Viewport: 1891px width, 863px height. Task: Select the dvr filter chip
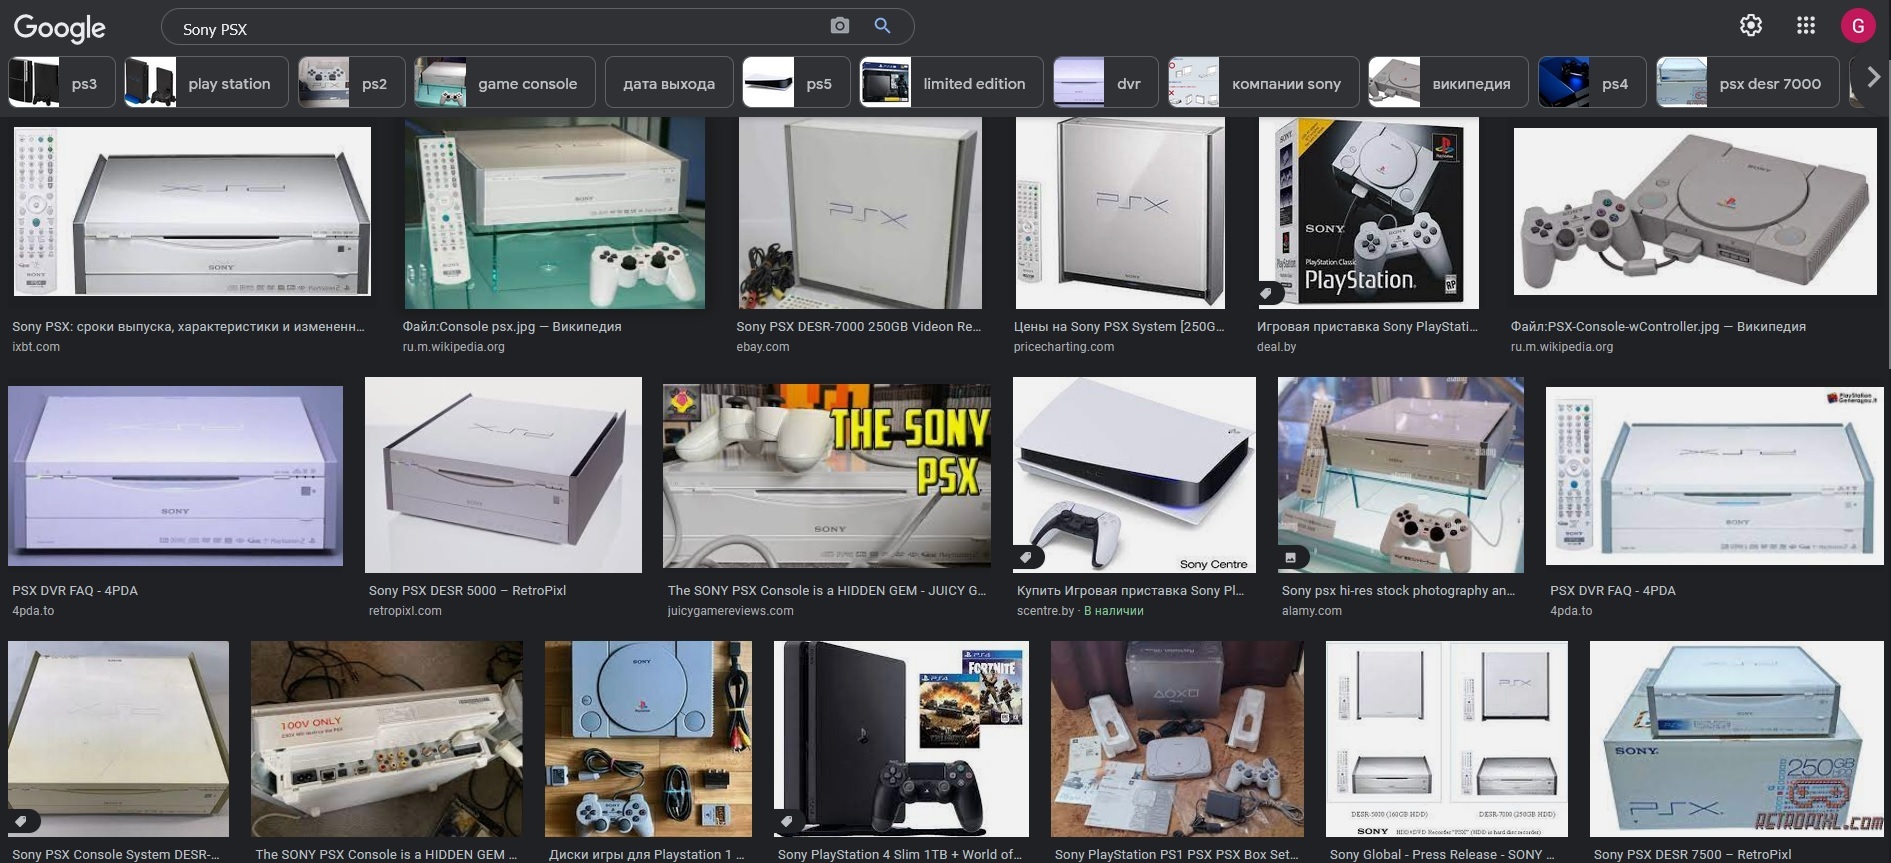[x=1106, y=82]
